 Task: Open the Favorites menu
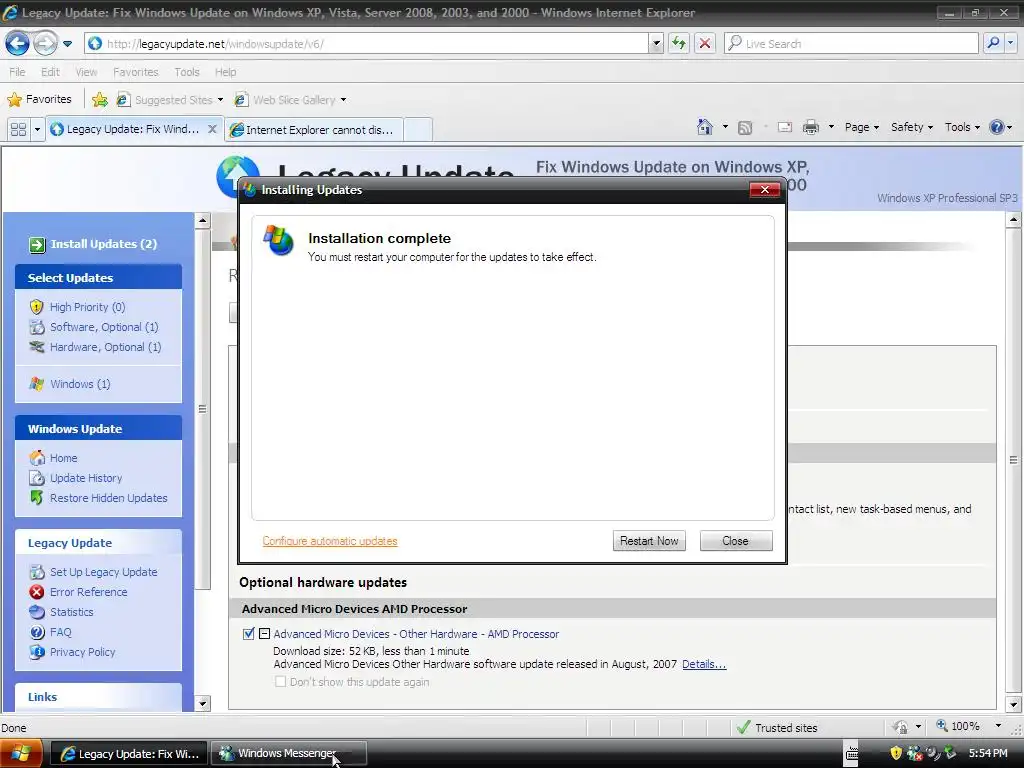tap(135, 72)
